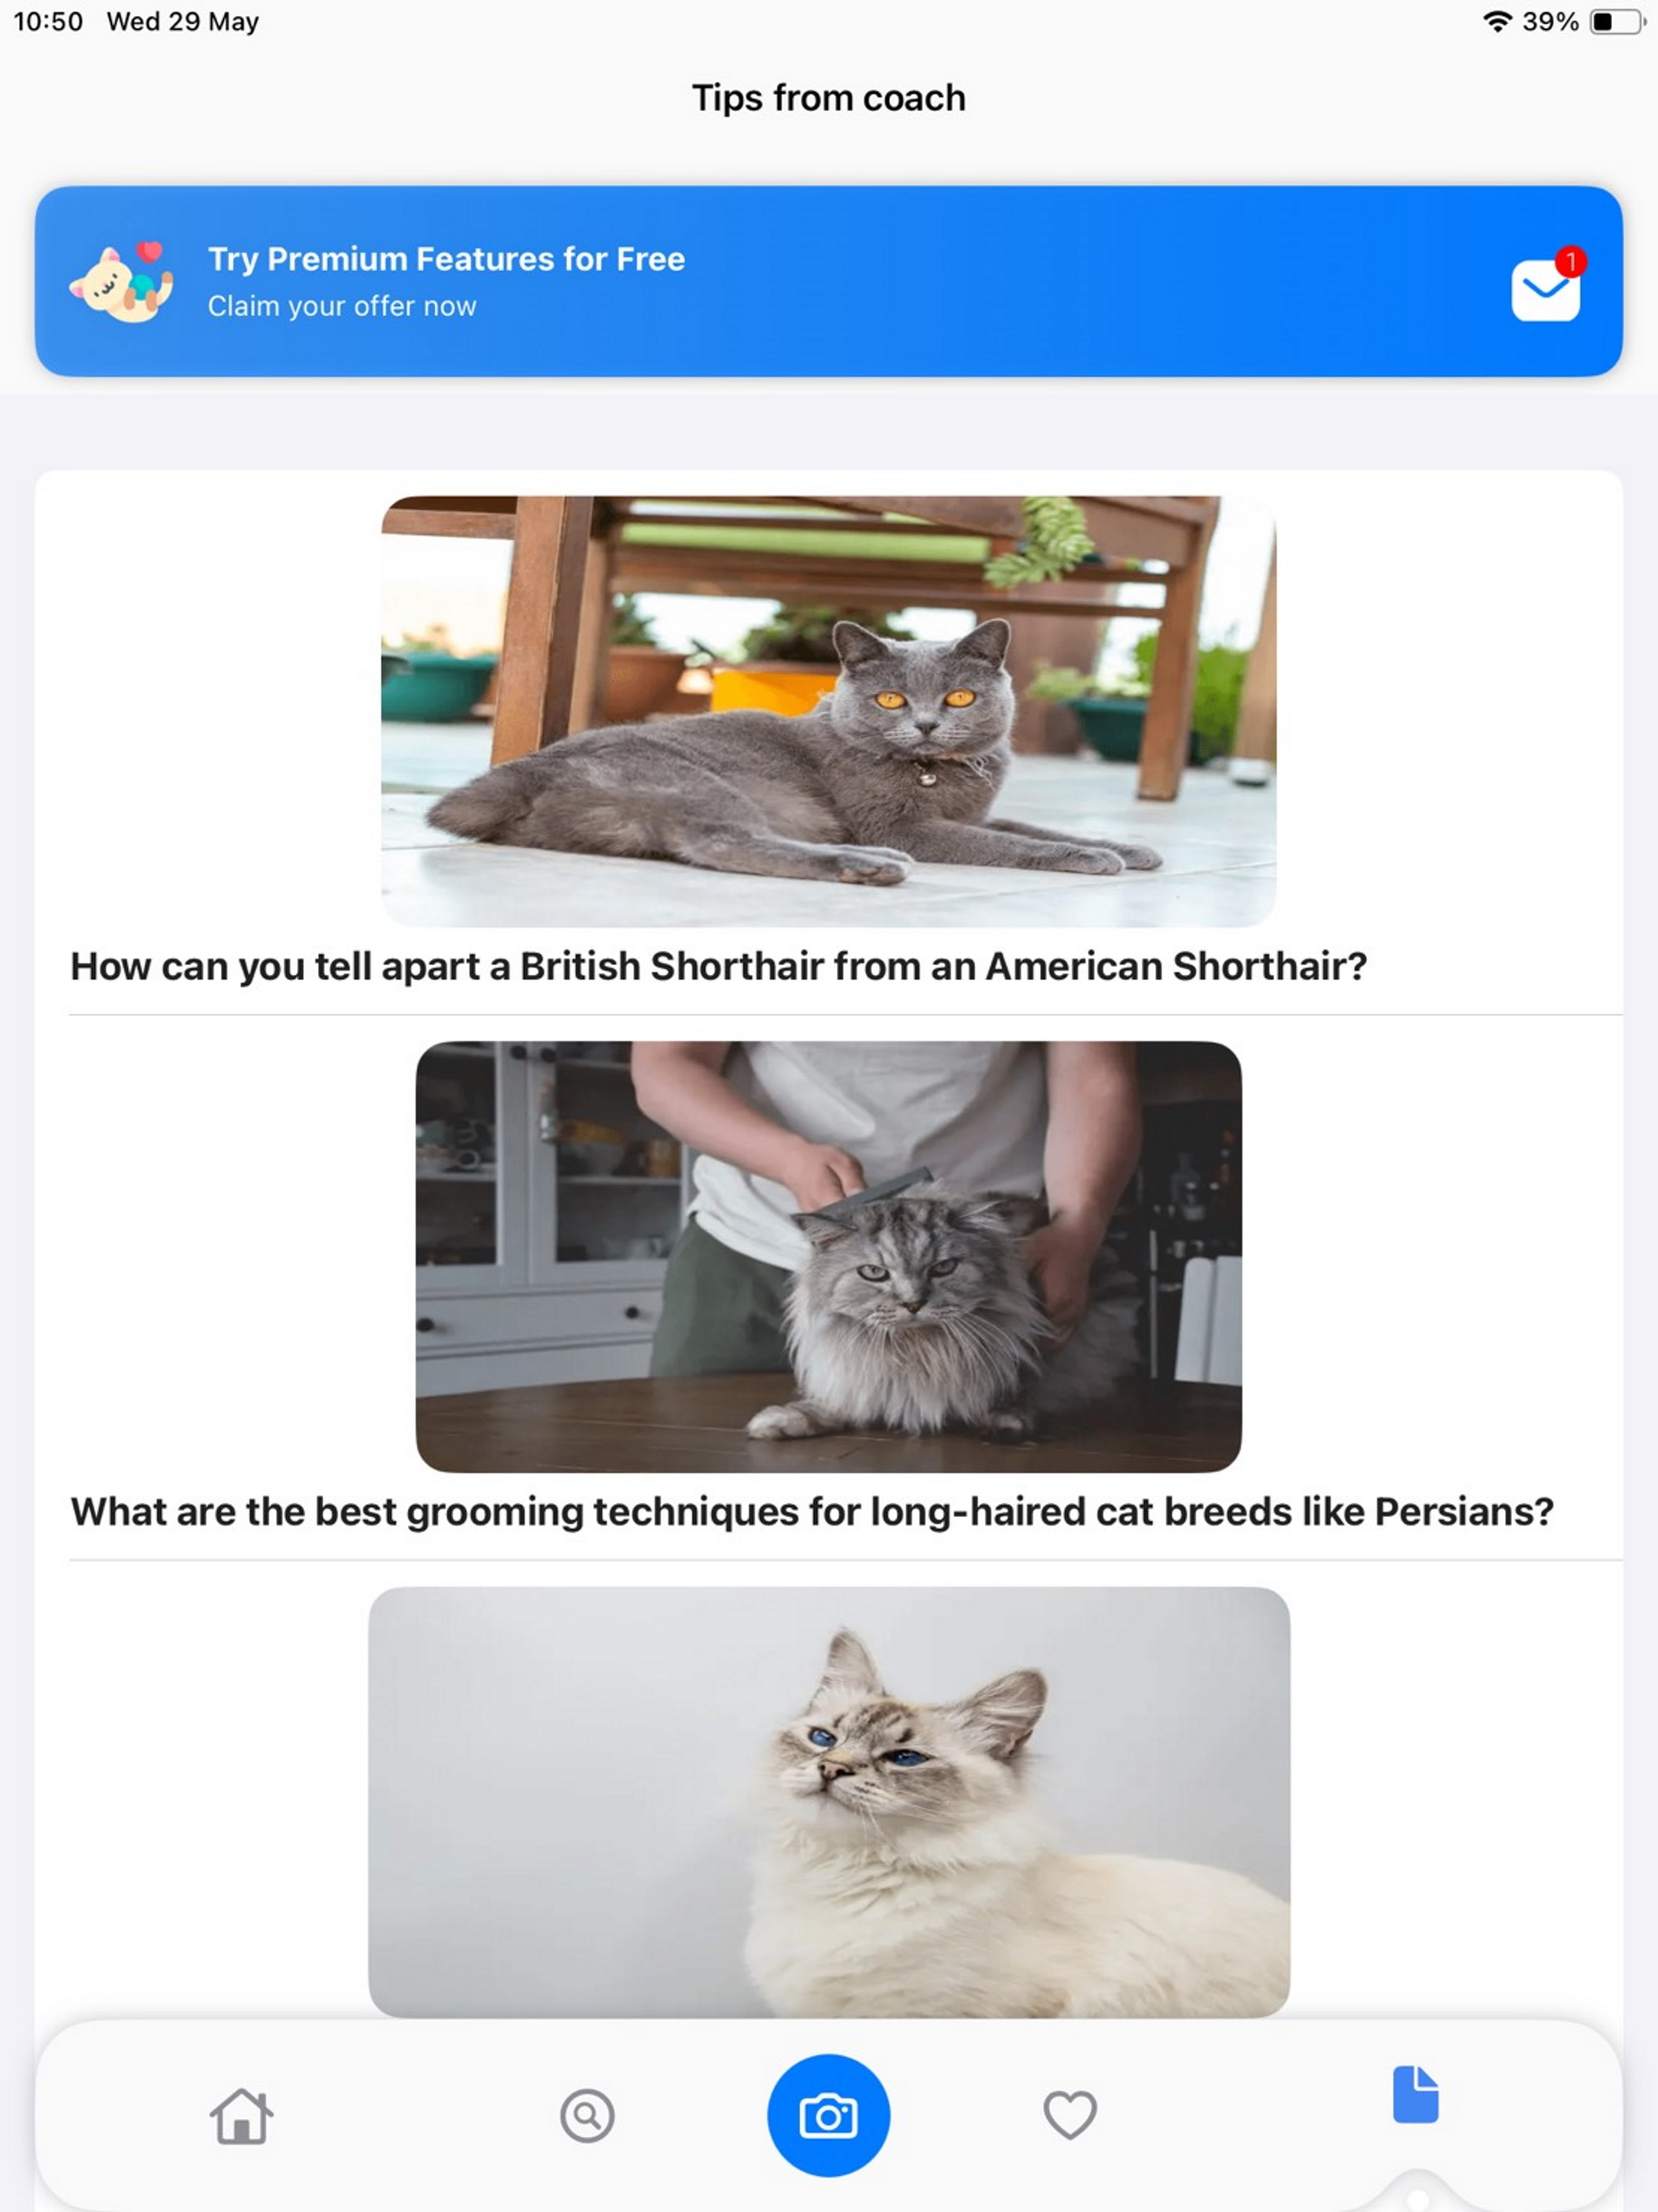Image resolution: width=1658 pixels, height=2212 pixels.
Task: Open the blue camera scan button
Action: tap(828, 2116)
